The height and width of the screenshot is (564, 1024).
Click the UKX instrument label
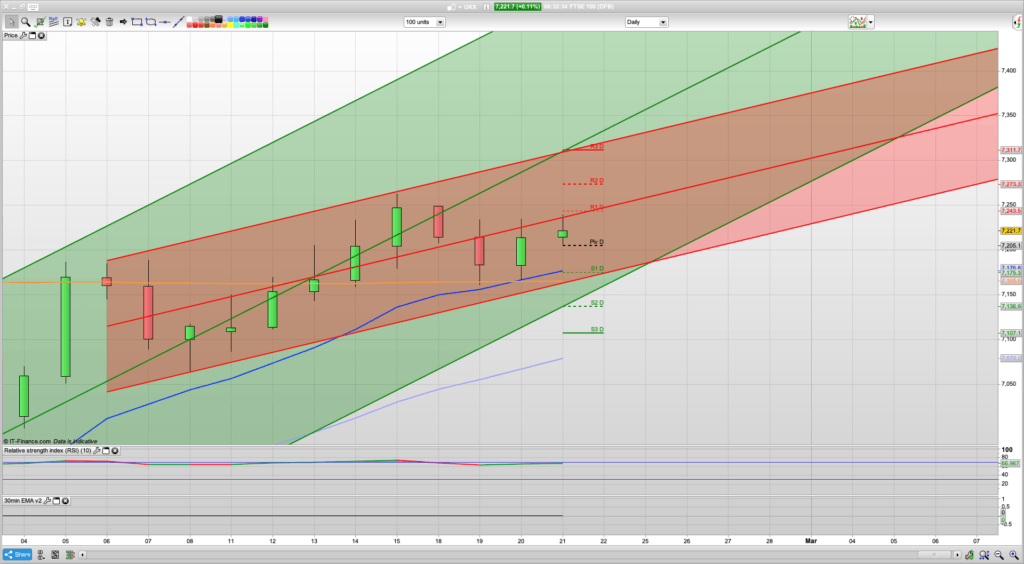468,6
